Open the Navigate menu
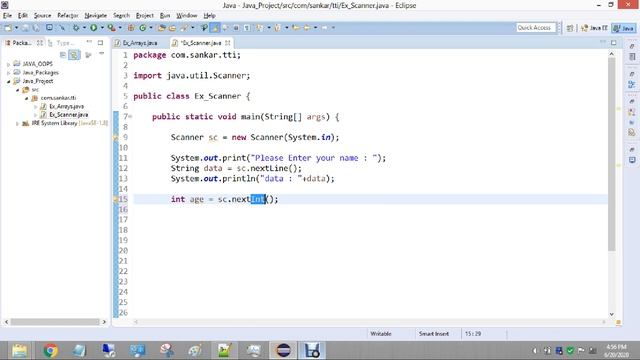 point(96,16)
